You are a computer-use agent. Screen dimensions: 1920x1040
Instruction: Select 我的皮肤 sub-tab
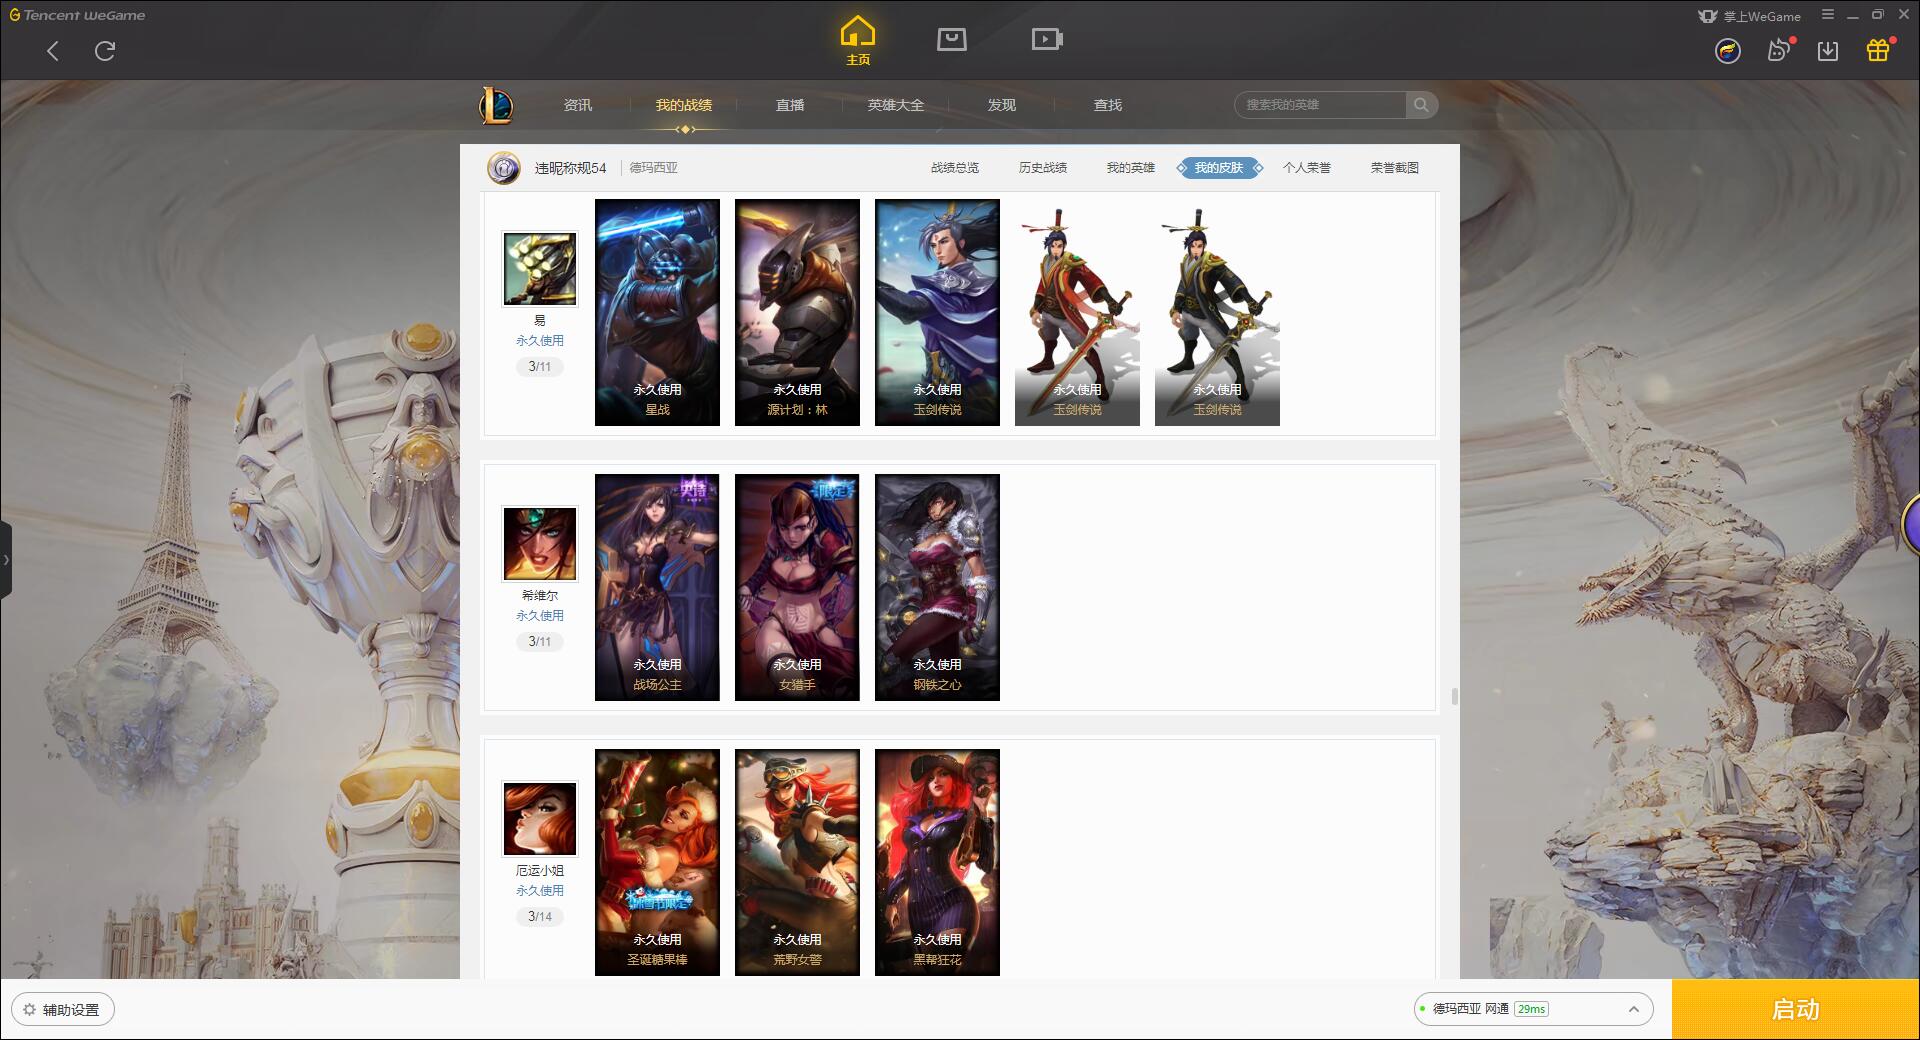point(1219,168)
